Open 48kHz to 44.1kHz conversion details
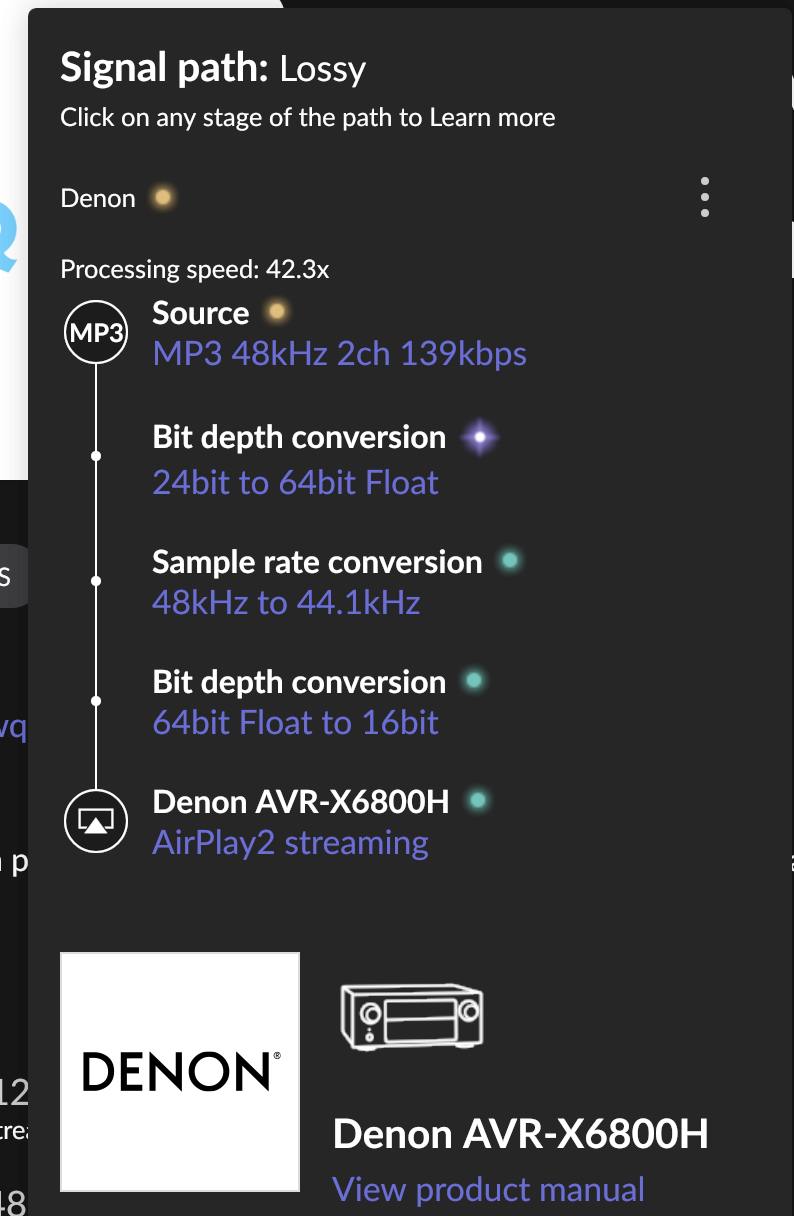Screen dimensions: 794x1216 [x=286, y=603]
